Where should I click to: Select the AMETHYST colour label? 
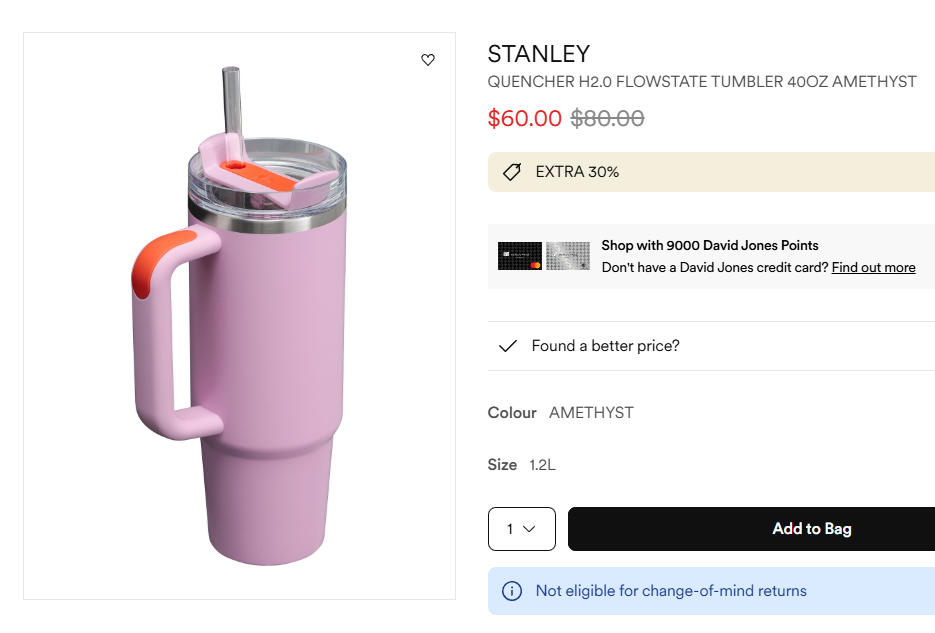pyautogui.click(x=591, y=412)
